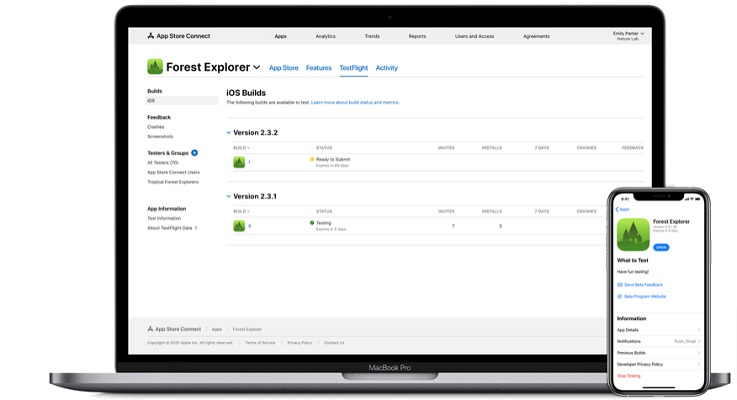Image resolution: width=737 pixels, height=400 pixels.
Task: Collapse the Version 2.3.1 section
Action: tap(229, 196)
